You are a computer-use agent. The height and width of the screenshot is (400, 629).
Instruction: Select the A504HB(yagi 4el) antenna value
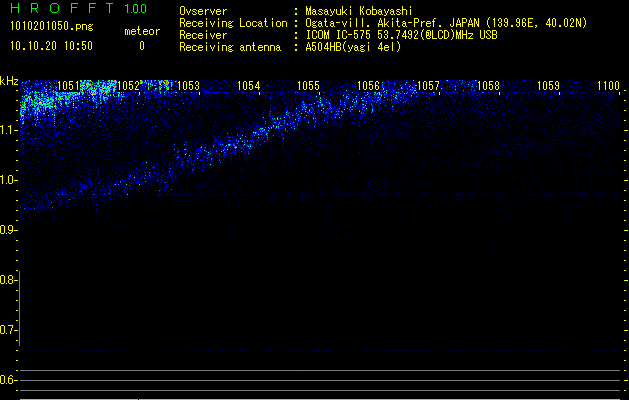coord(353,47)
